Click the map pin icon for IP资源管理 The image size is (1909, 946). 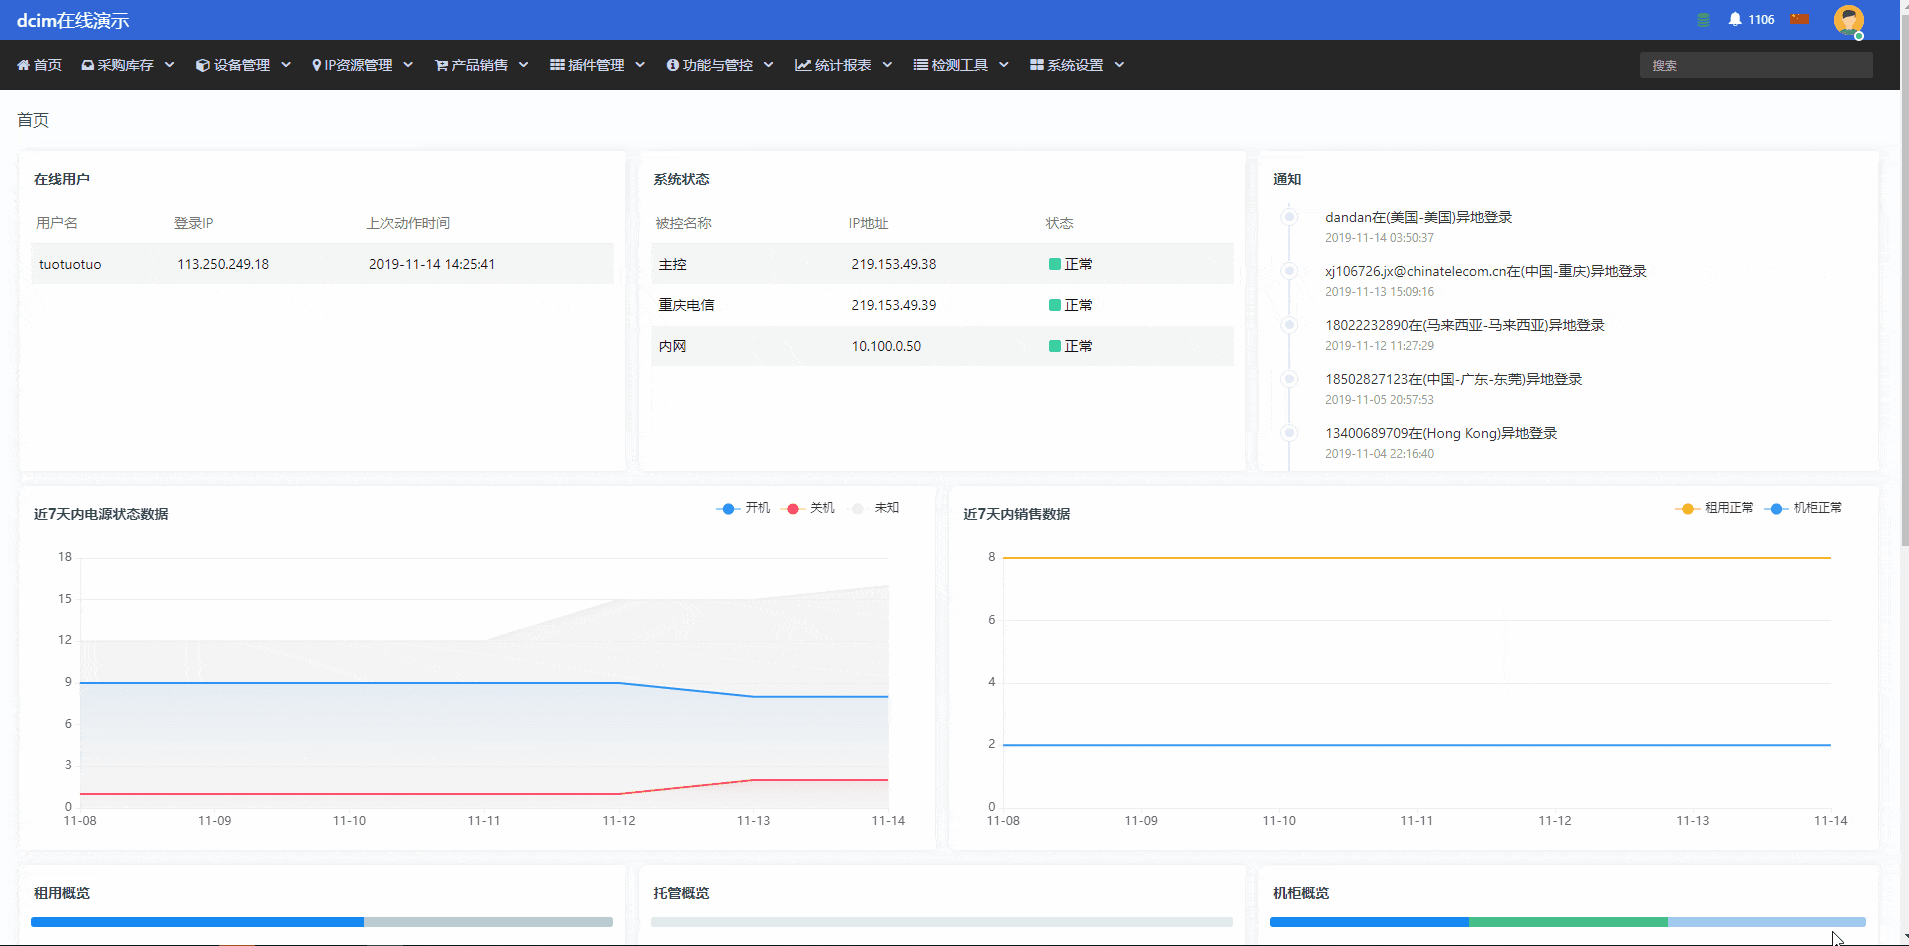pyautogui.click(x=316, y=65)
